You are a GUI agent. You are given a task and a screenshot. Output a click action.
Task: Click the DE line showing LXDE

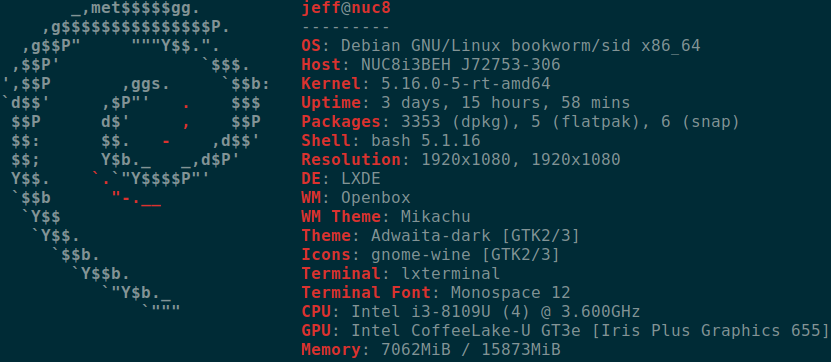click(x=341, y=179)
